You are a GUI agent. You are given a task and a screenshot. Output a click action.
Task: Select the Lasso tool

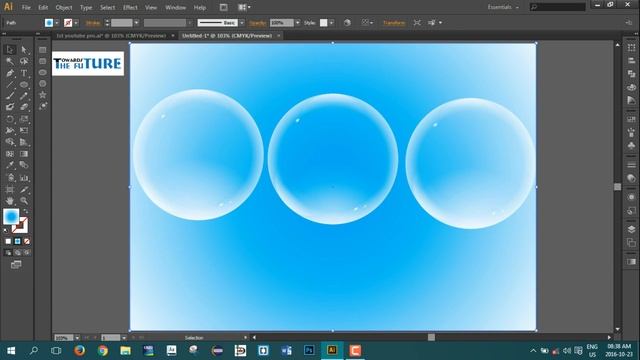(24, 62)
